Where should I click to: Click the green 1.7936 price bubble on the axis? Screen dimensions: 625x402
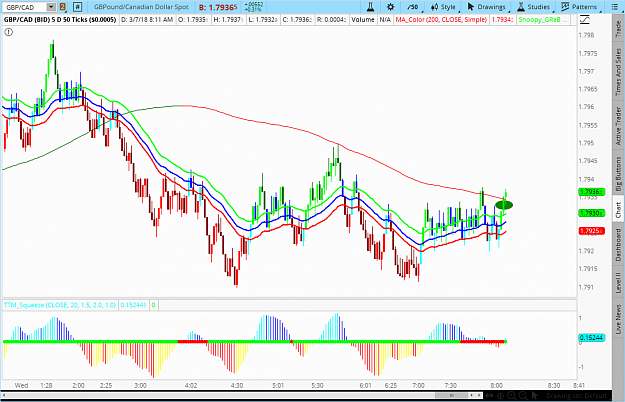pyautogui.click(x=592, y=192)
